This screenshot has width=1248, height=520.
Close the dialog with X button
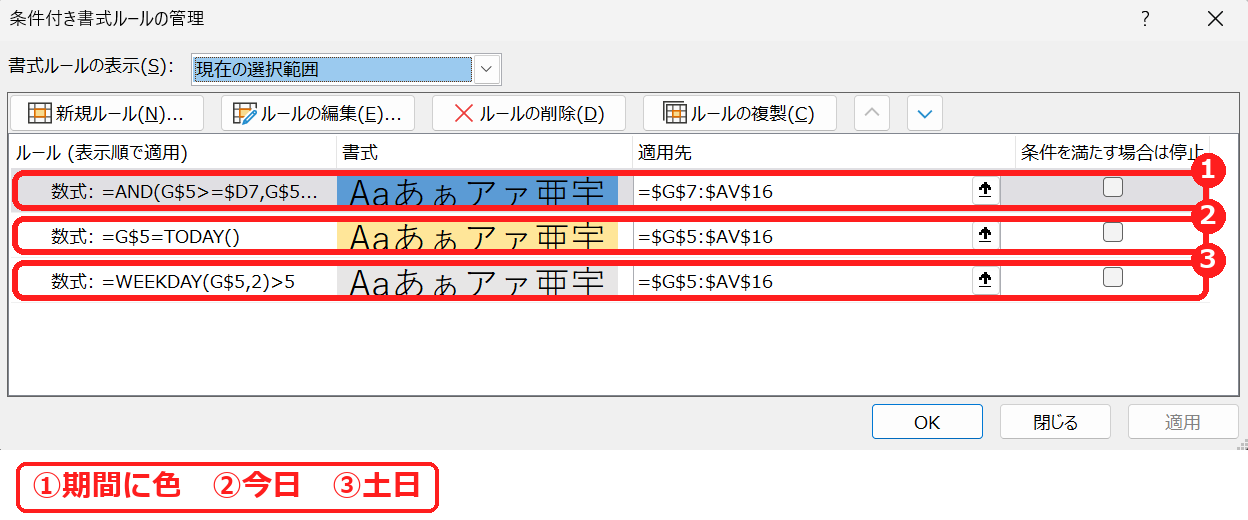pyautogui.click(x=1215, y=18)
